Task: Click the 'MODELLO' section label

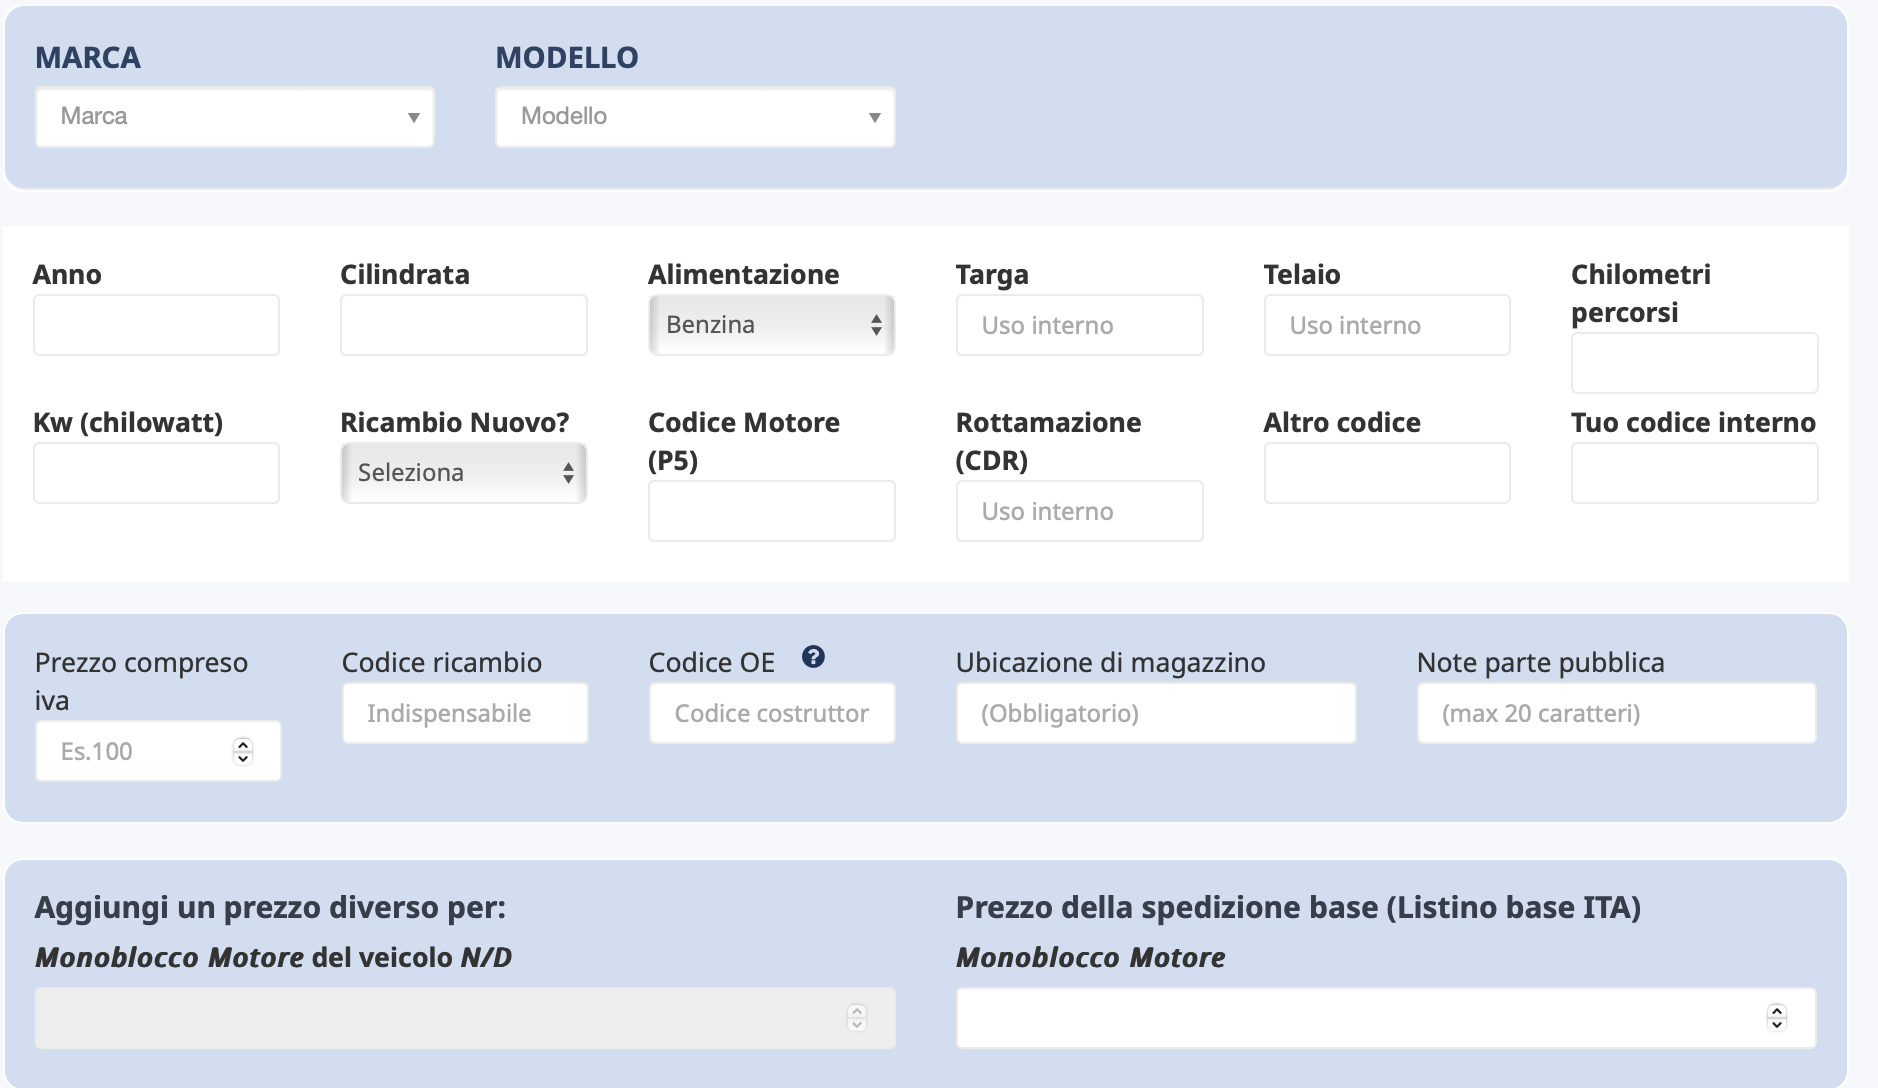Action: (x=567, y=58)
